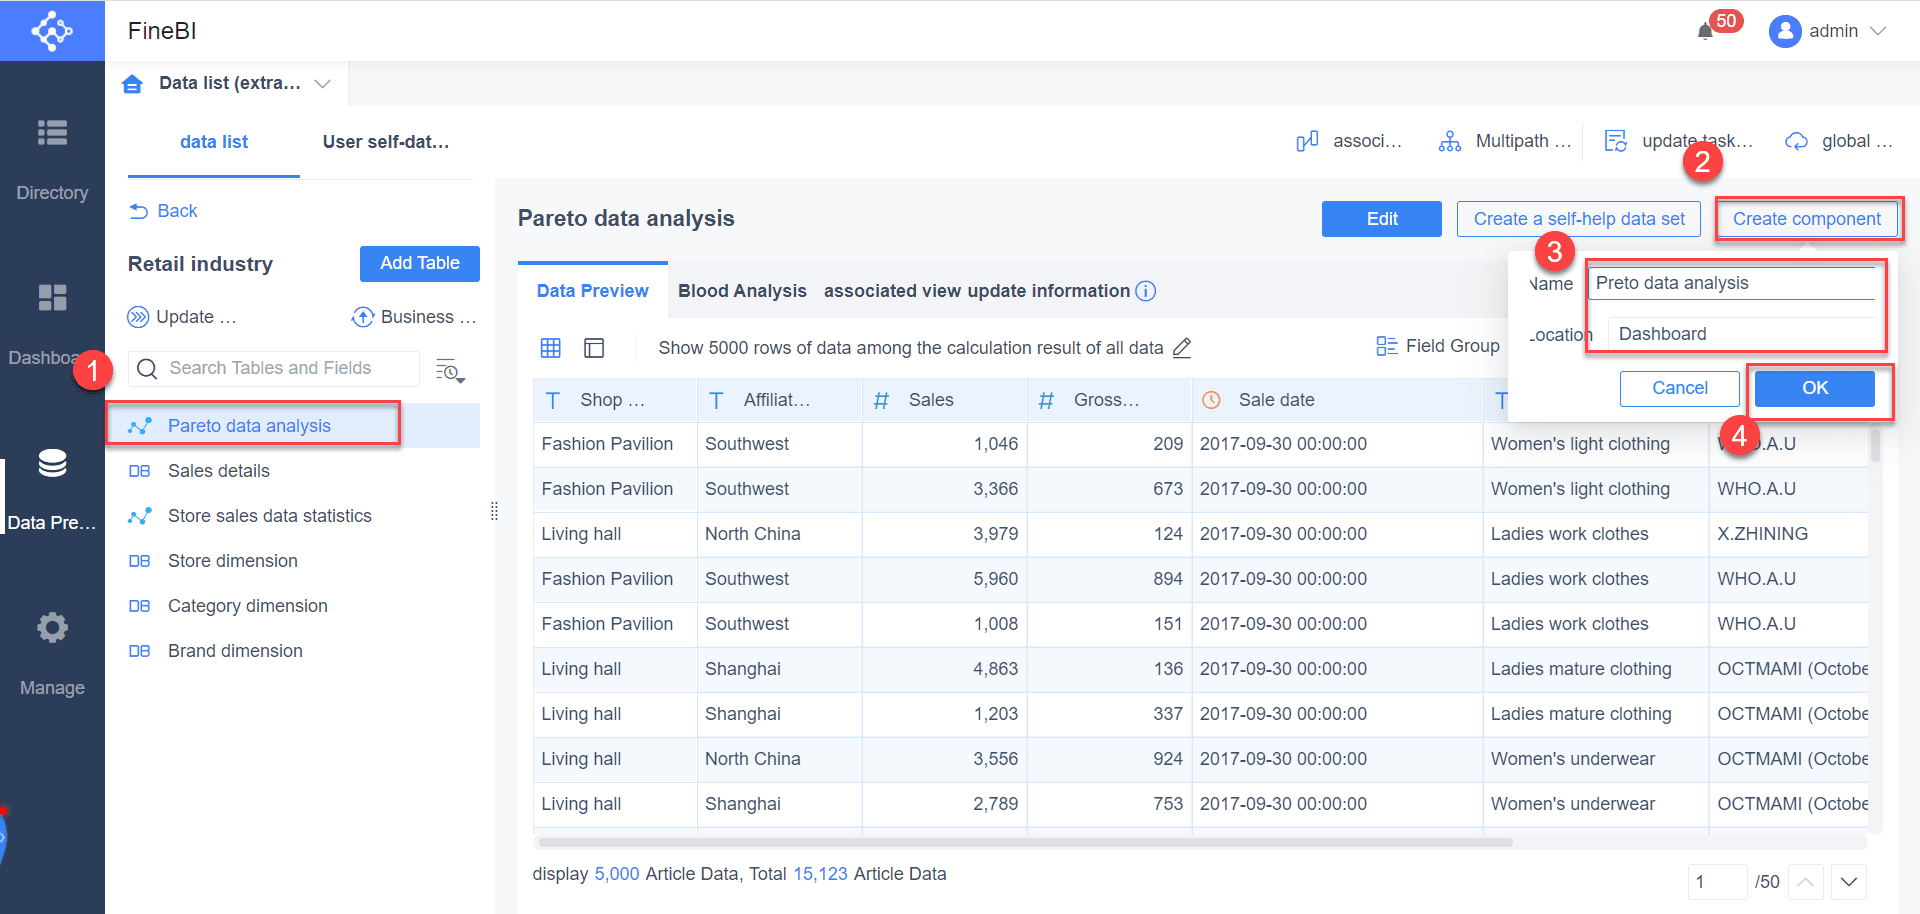Switch to the User self-dat... tab
The image size is (1920, 914).
[386, 142]
